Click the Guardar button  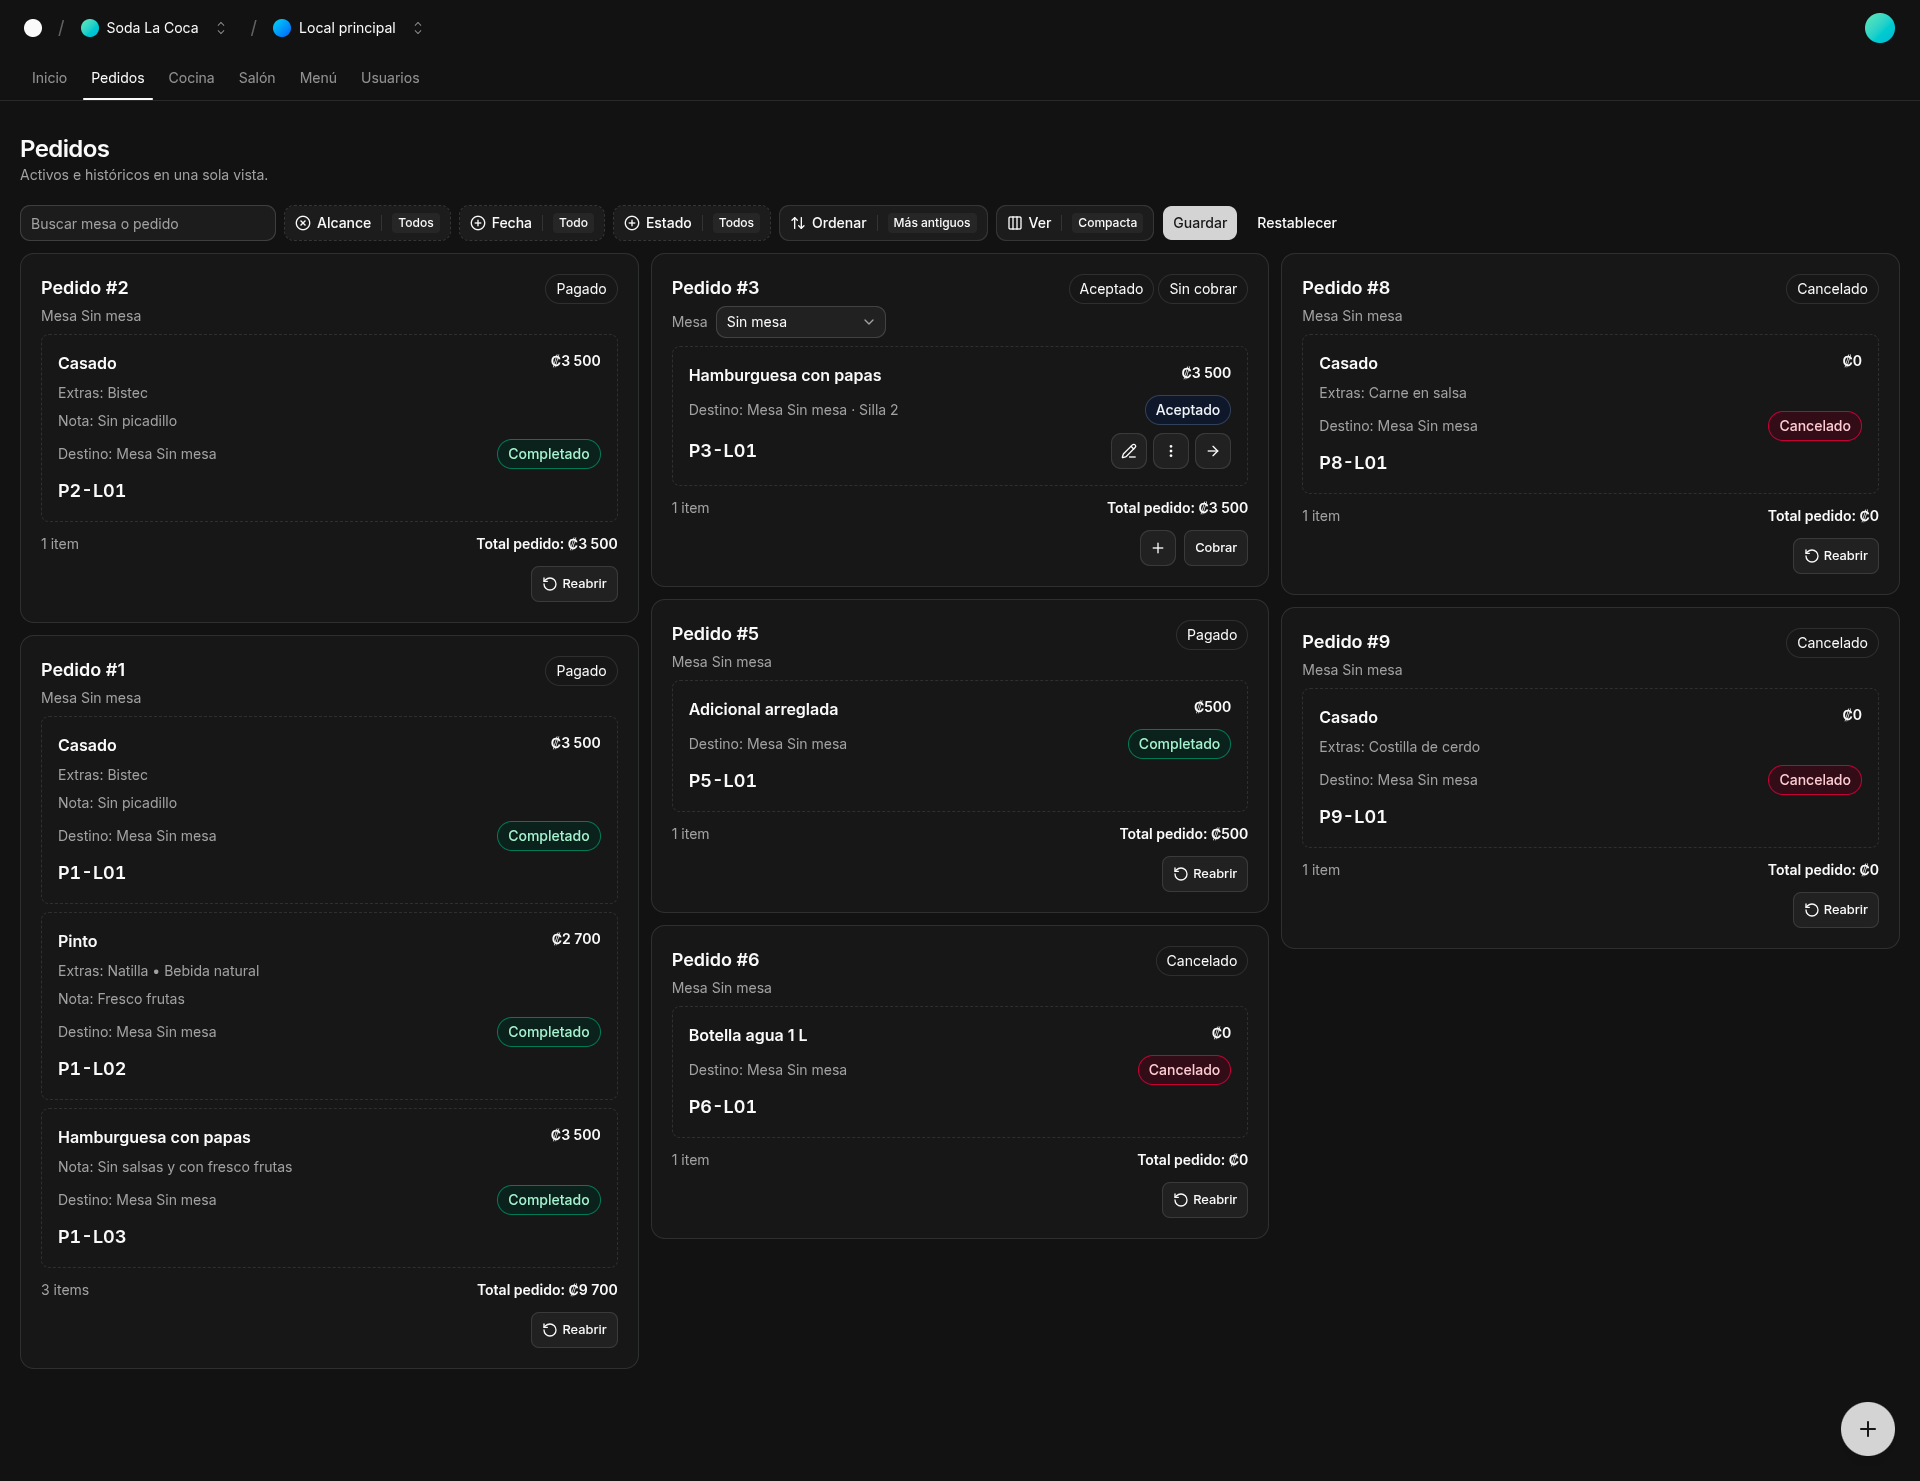point(1199,223)
